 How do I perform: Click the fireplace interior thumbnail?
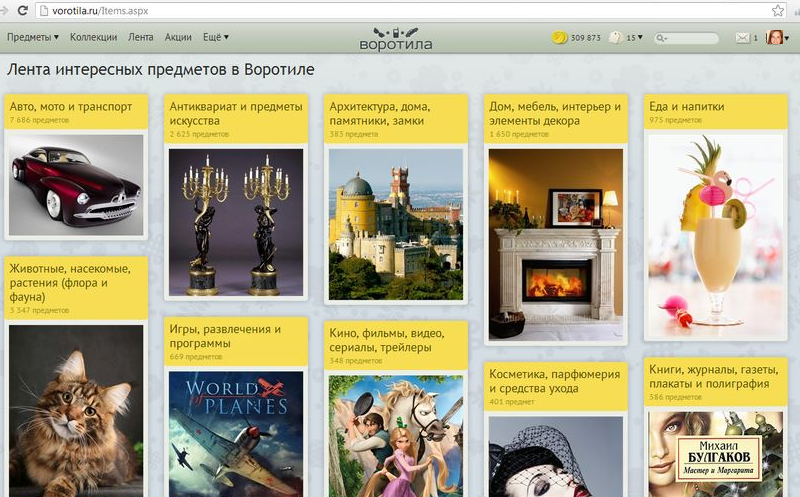pyautogui.click(x=556, y=245)
